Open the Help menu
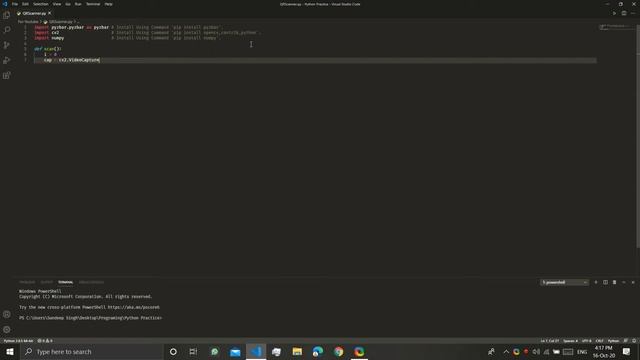Viewport: 640px width, 360px height. 108,4
